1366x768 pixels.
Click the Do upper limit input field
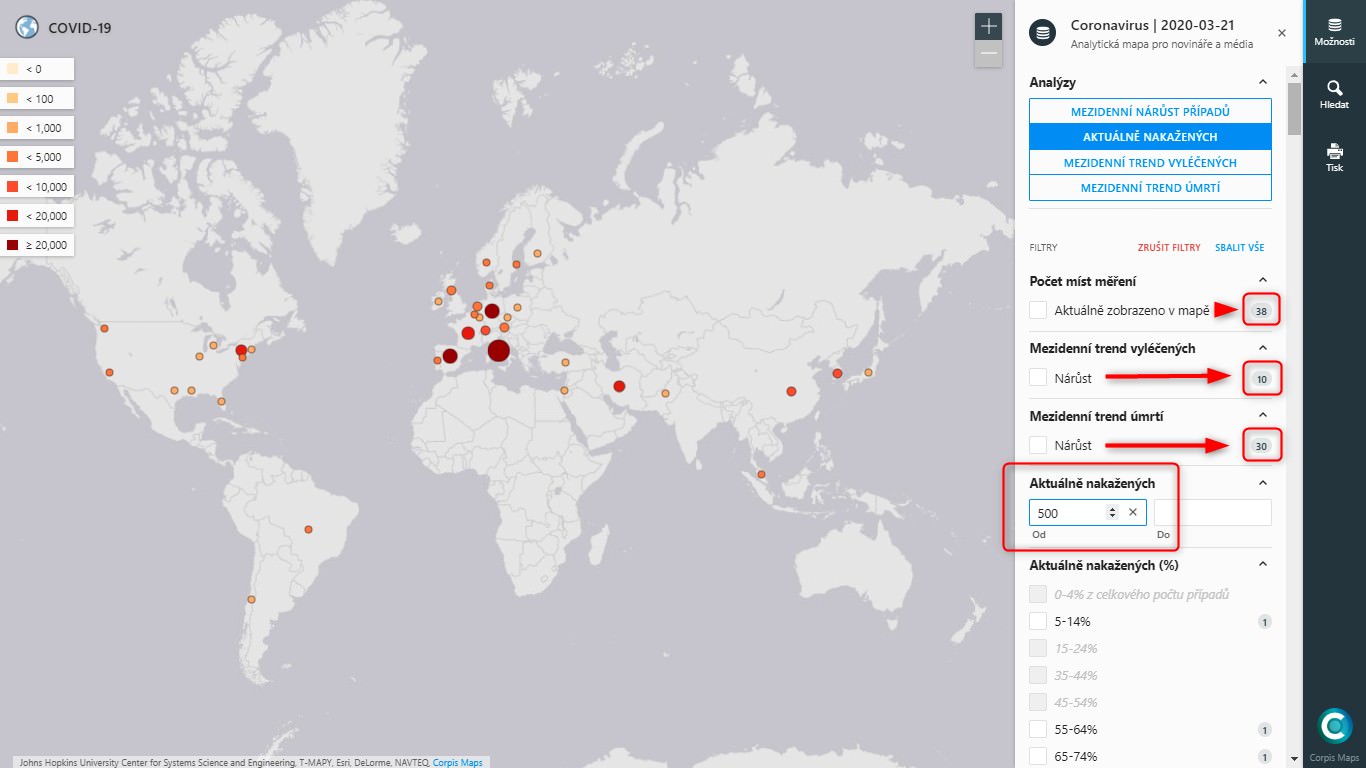pos(1212,512)
